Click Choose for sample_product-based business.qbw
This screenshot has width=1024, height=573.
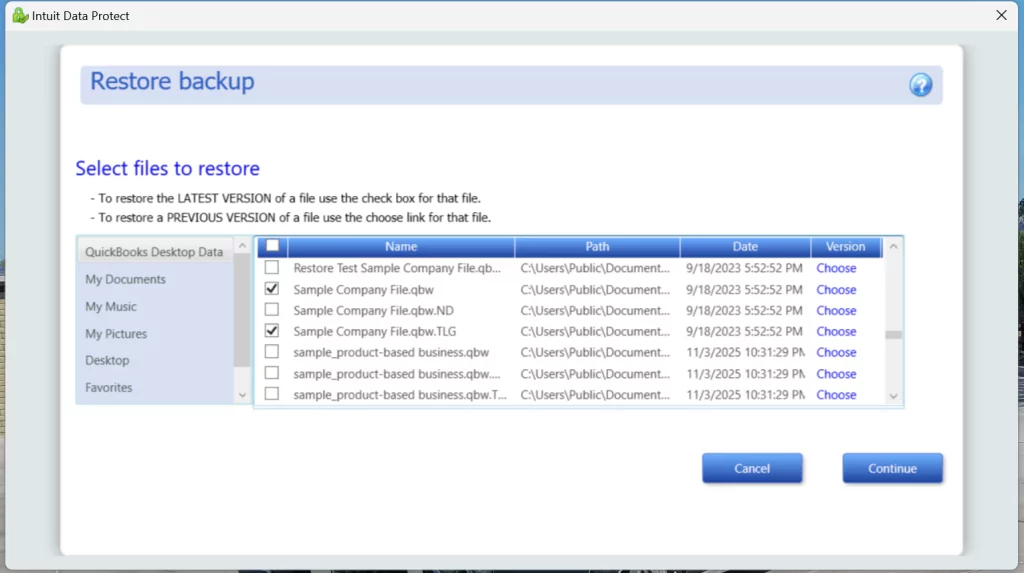tap(836, 352)
